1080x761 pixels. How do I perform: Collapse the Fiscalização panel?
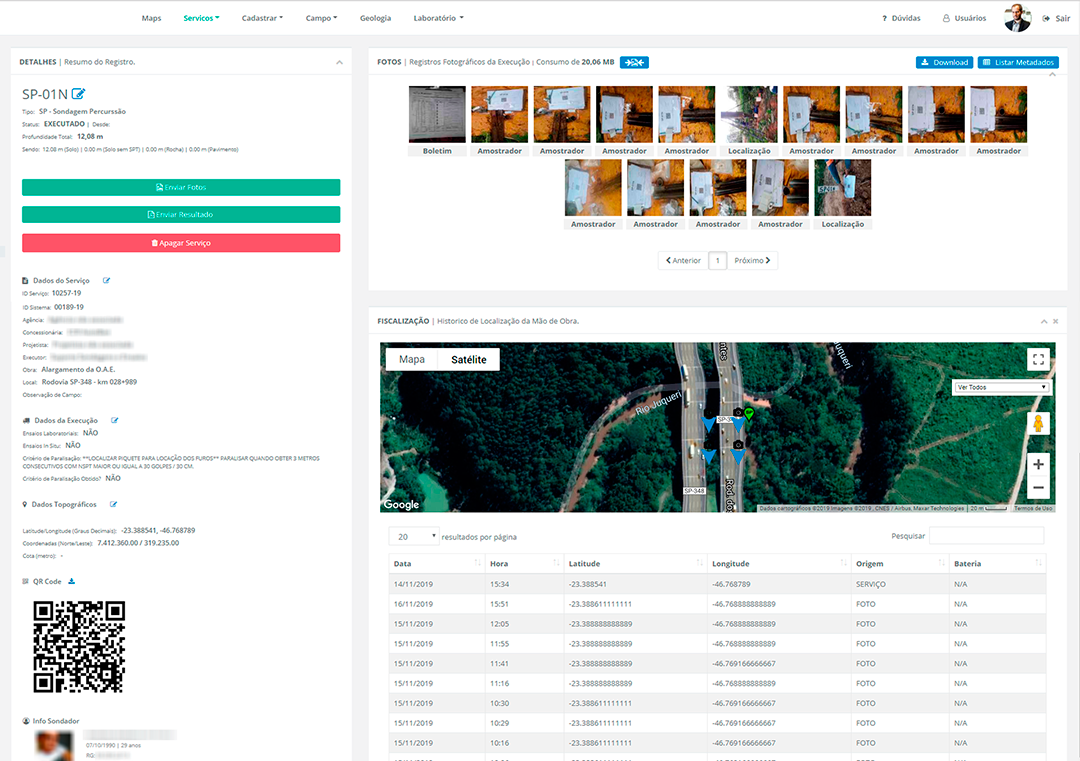(1043, 322)
